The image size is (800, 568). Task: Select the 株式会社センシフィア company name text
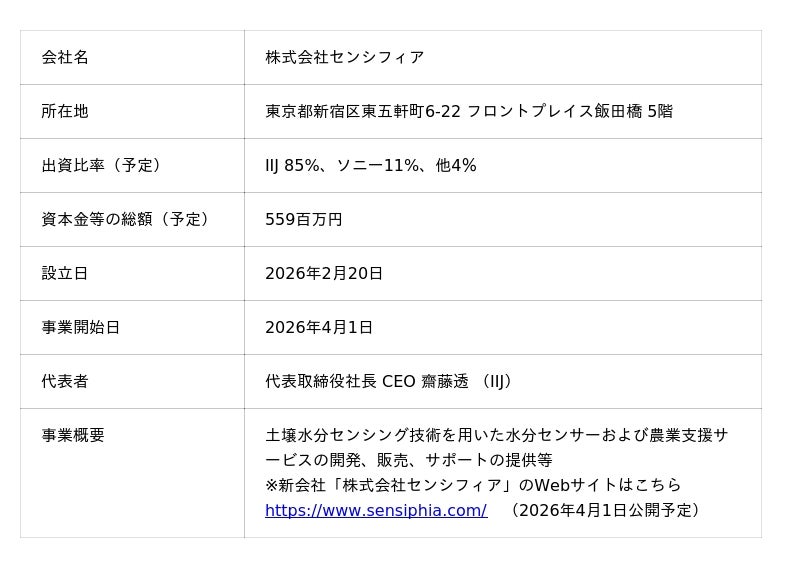click(345, 57)
